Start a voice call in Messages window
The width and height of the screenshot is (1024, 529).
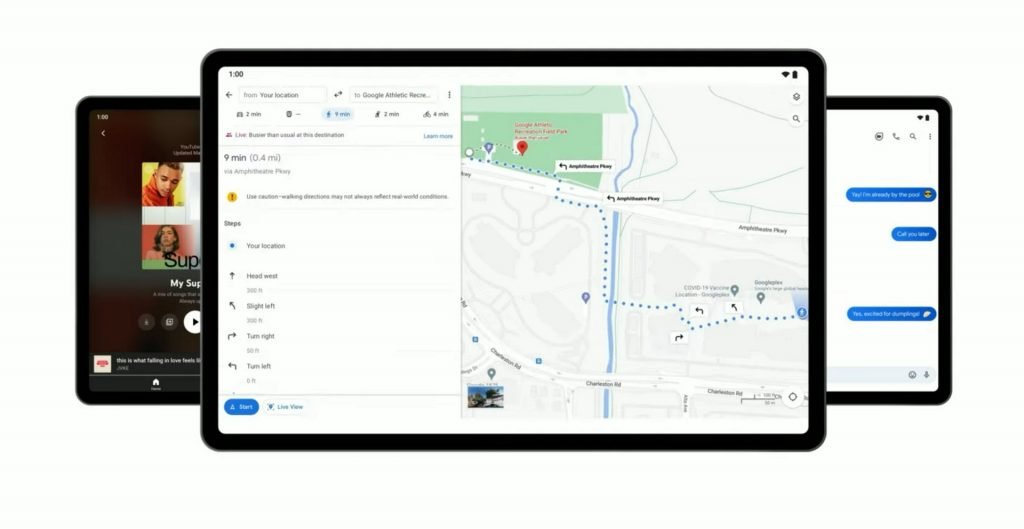pyautogui.click(x=896, y=136)
